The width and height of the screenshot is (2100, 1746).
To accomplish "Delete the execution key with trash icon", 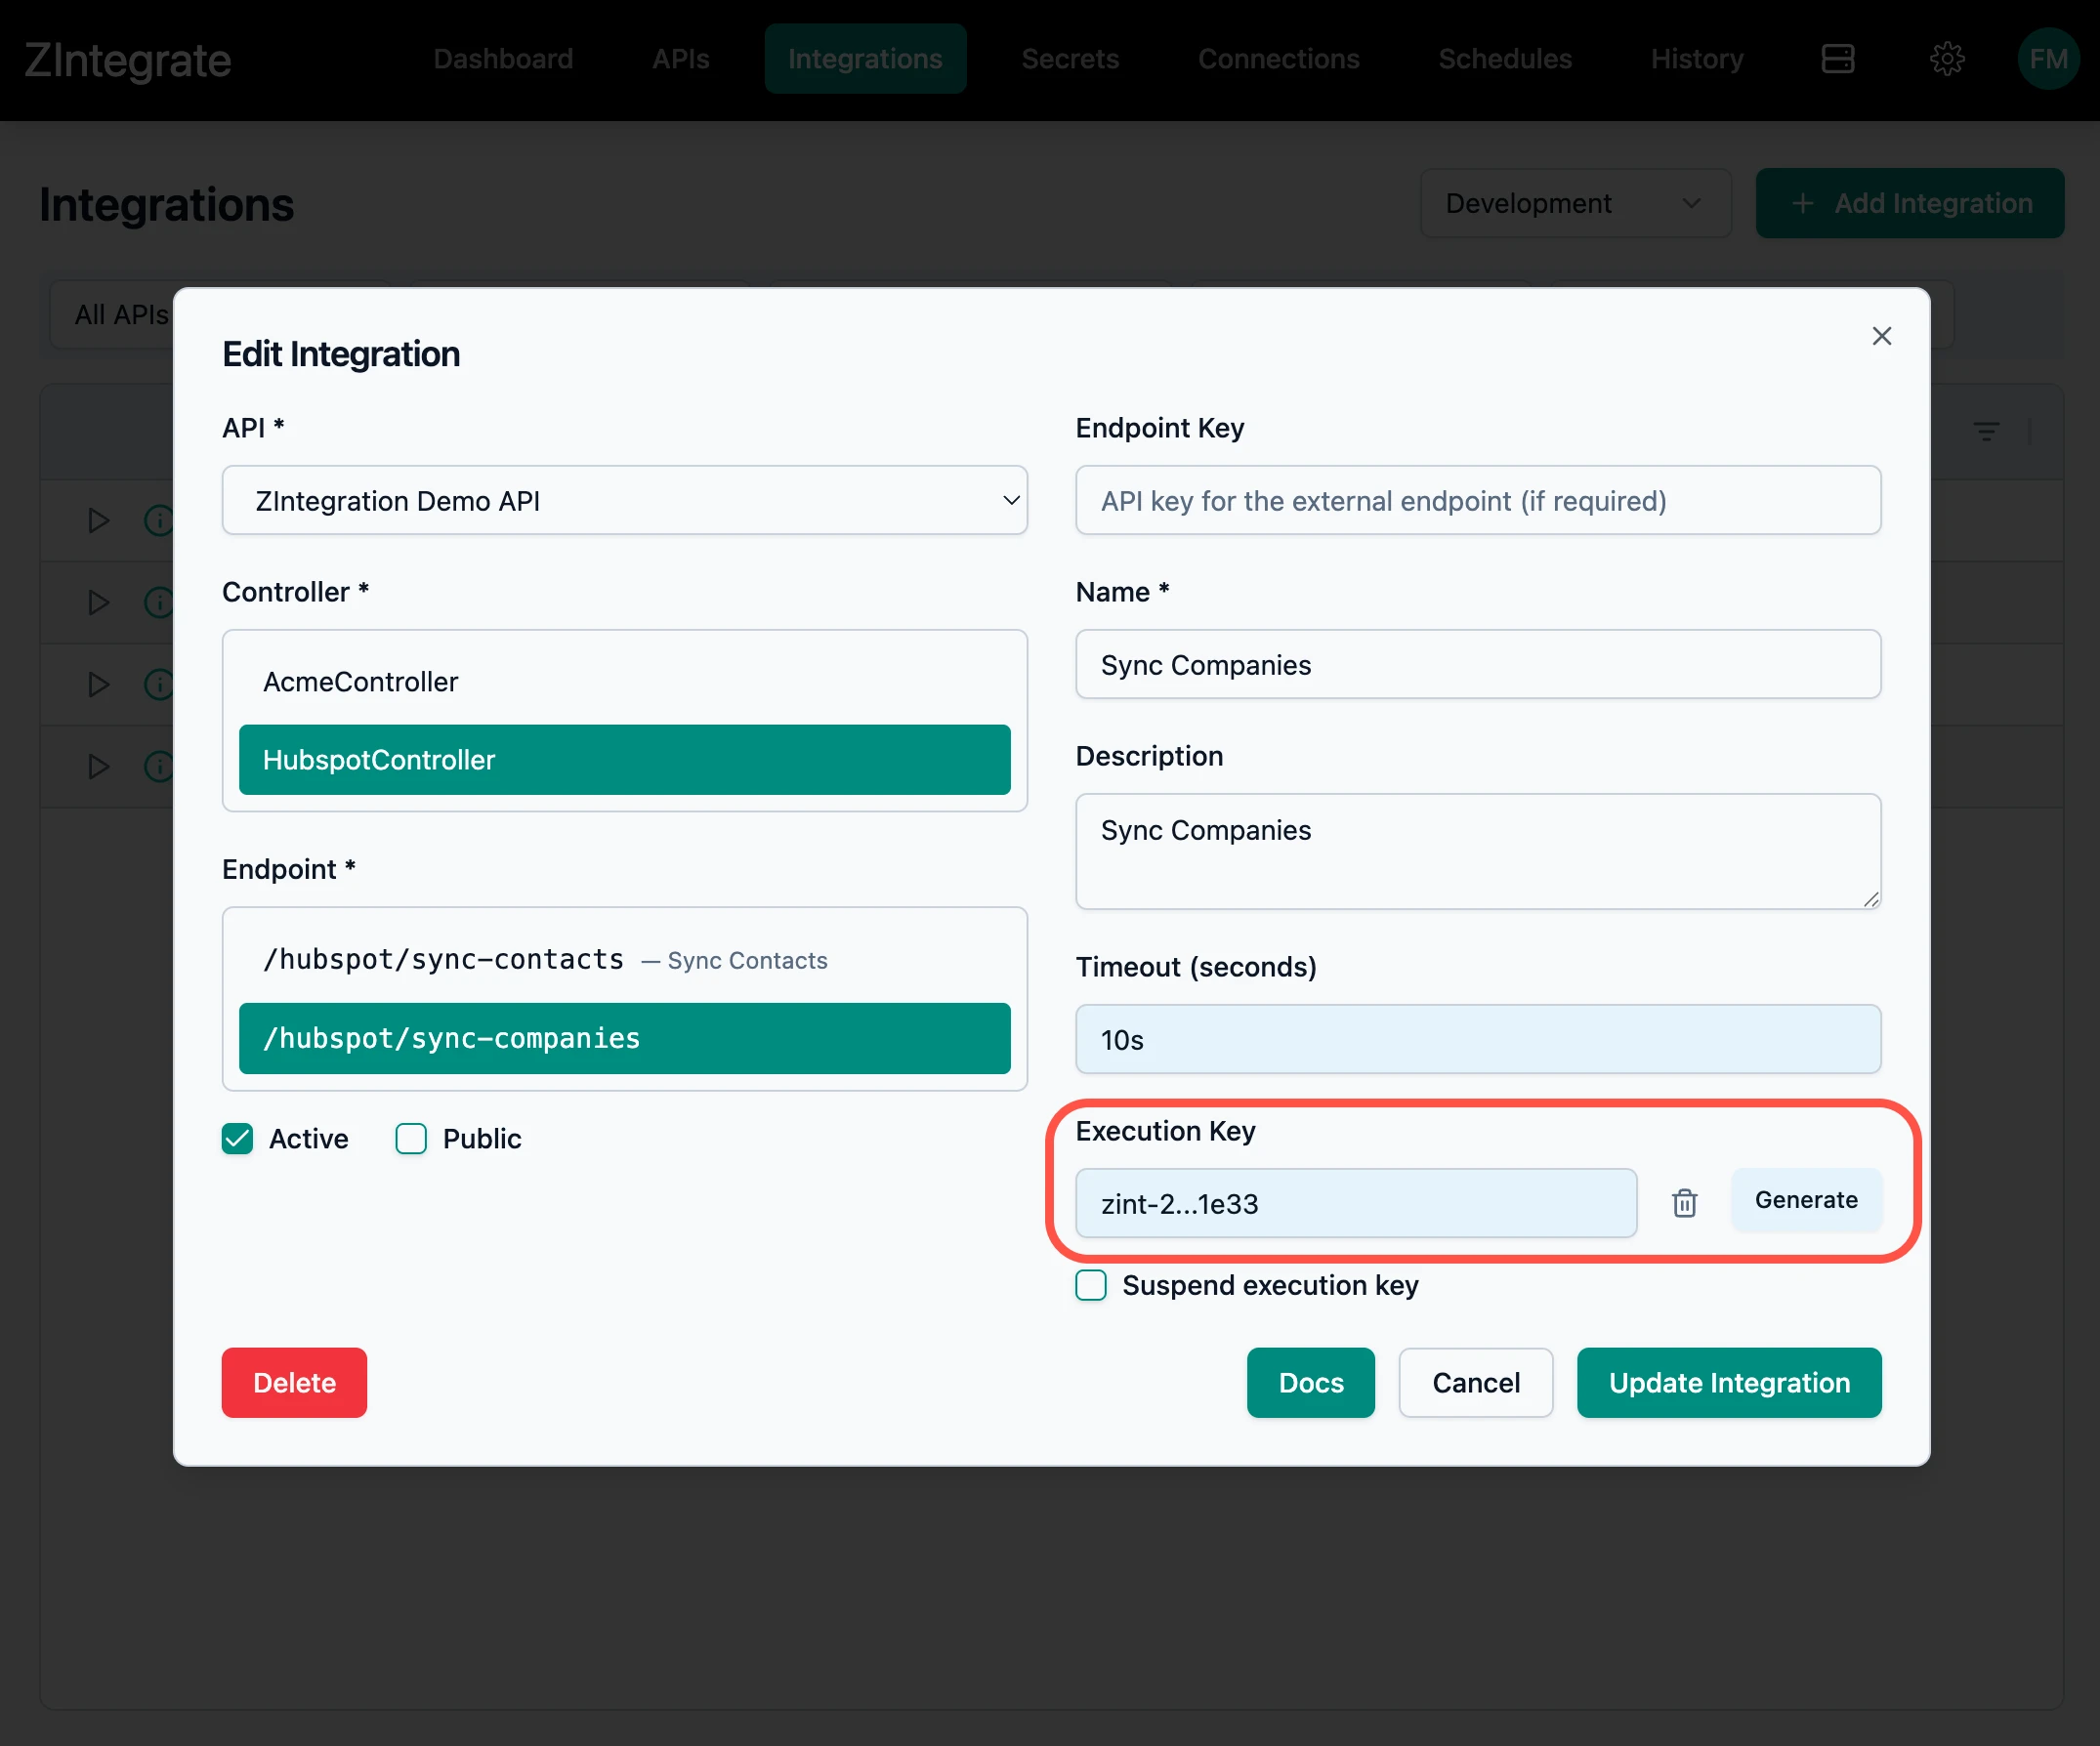I will 1684,1202.
